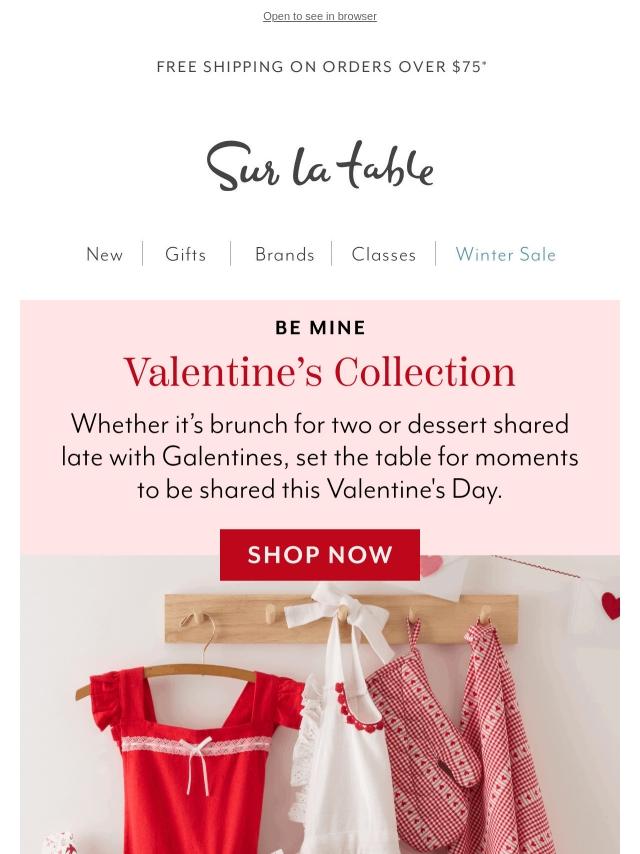Click the Sur la Table logo
This screenshot has width=640, height=854.
[x=320, y=166]
